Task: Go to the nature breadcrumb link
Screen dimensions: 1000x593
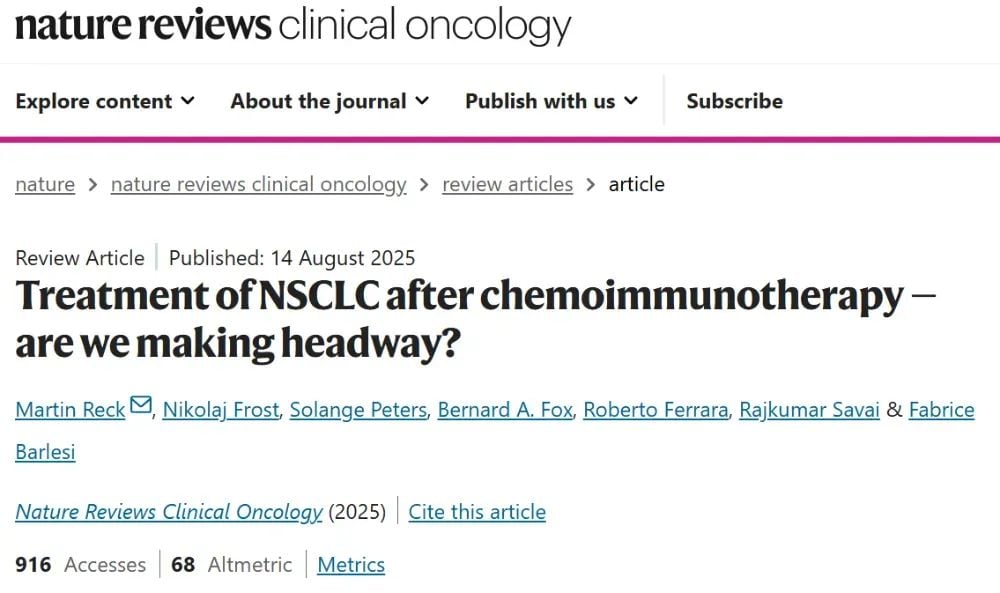Action: click(45, 184)
